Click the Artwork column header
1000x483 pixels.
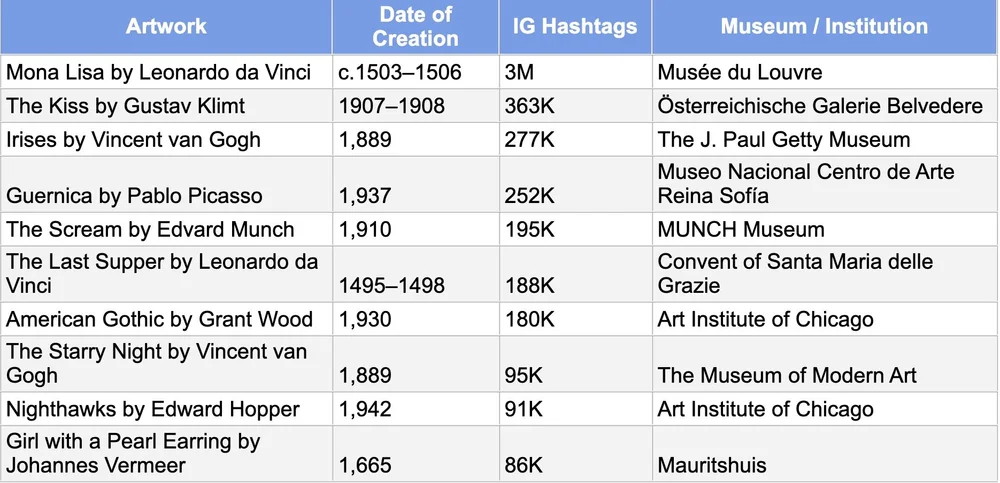tap(166, 27)
